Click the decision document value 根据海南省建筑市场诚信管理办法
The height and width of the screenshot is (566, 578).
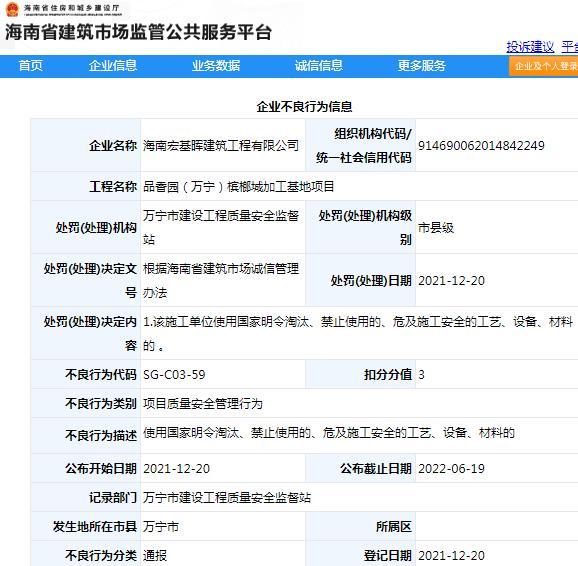click(221, 281)
